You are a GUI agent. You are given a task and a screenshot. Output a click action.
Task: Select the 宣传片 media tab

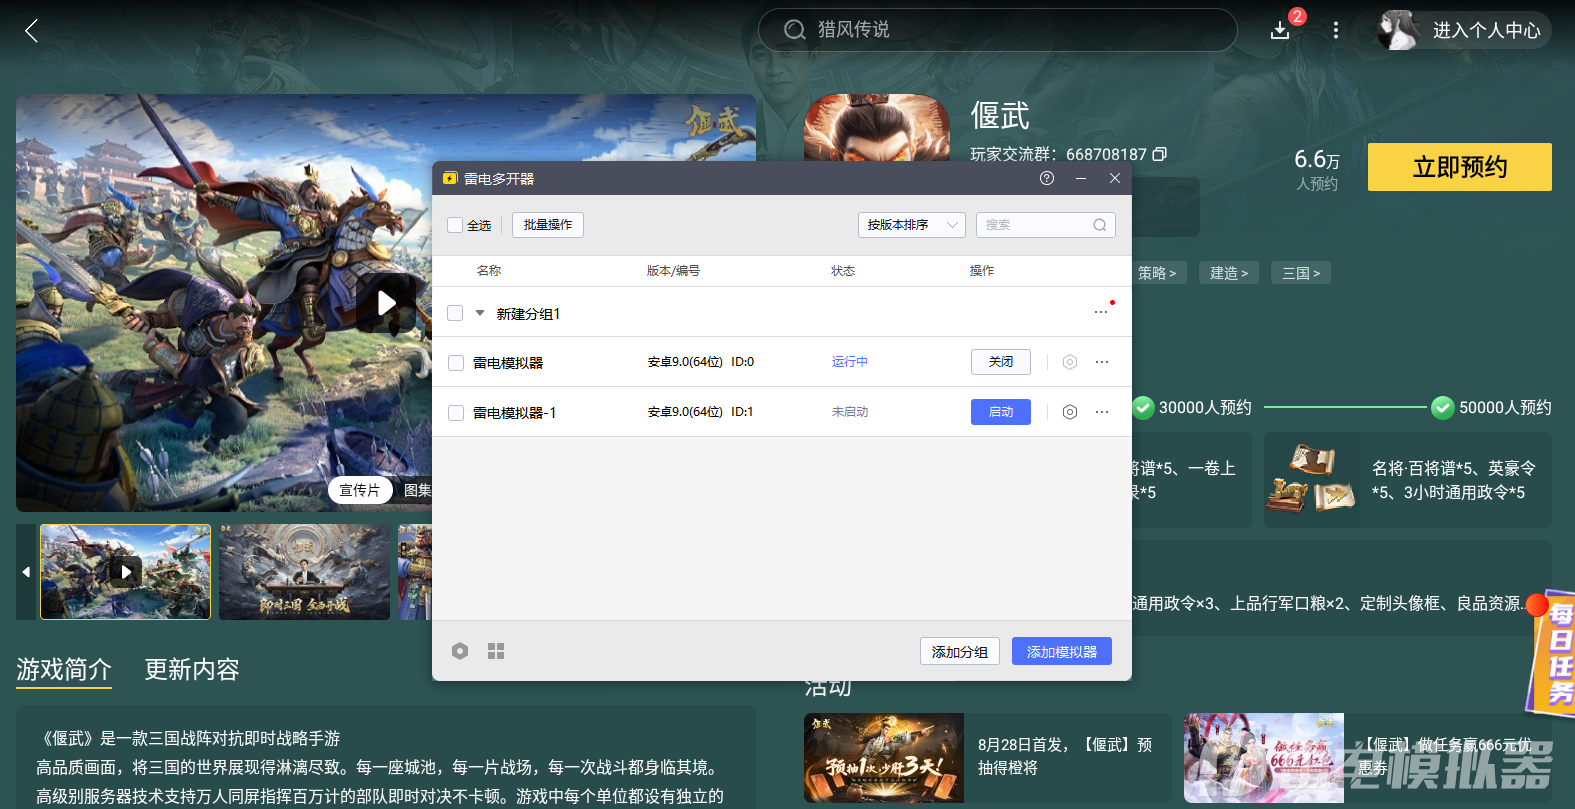(x=360, y=490)
